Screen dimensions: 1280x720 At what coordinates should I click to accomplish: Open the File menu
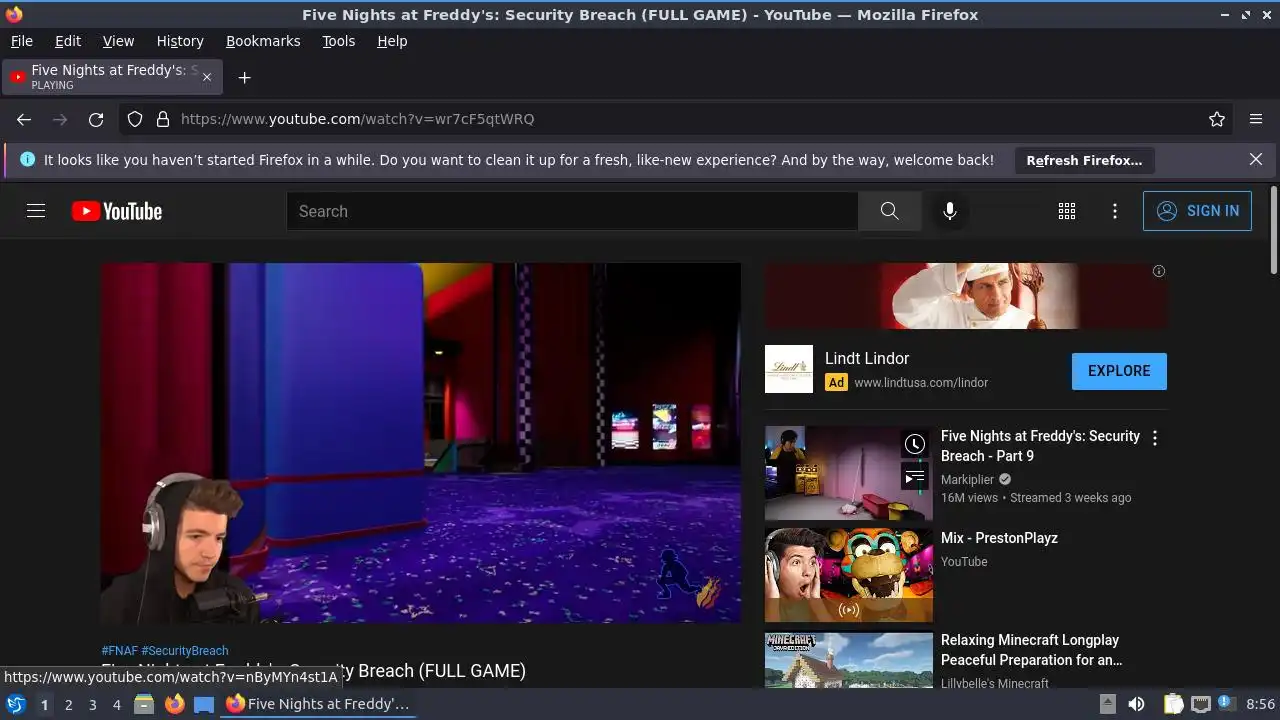pyautogui.click(x=22, y=41)
